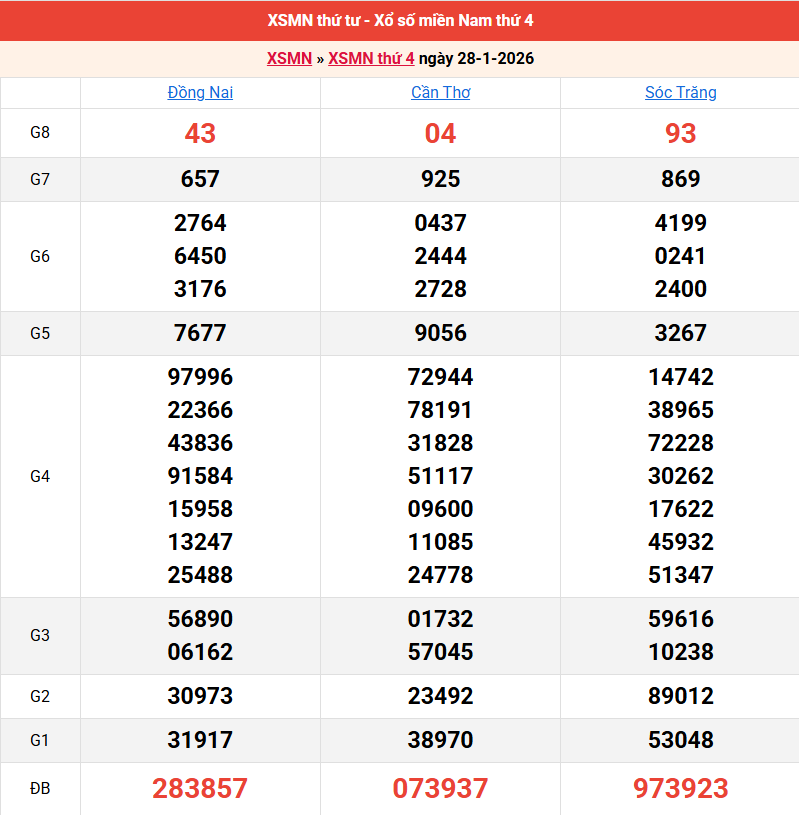Click G8 result 93 for Sóc Trăng
Screen dimensions: 799x815
680,133
